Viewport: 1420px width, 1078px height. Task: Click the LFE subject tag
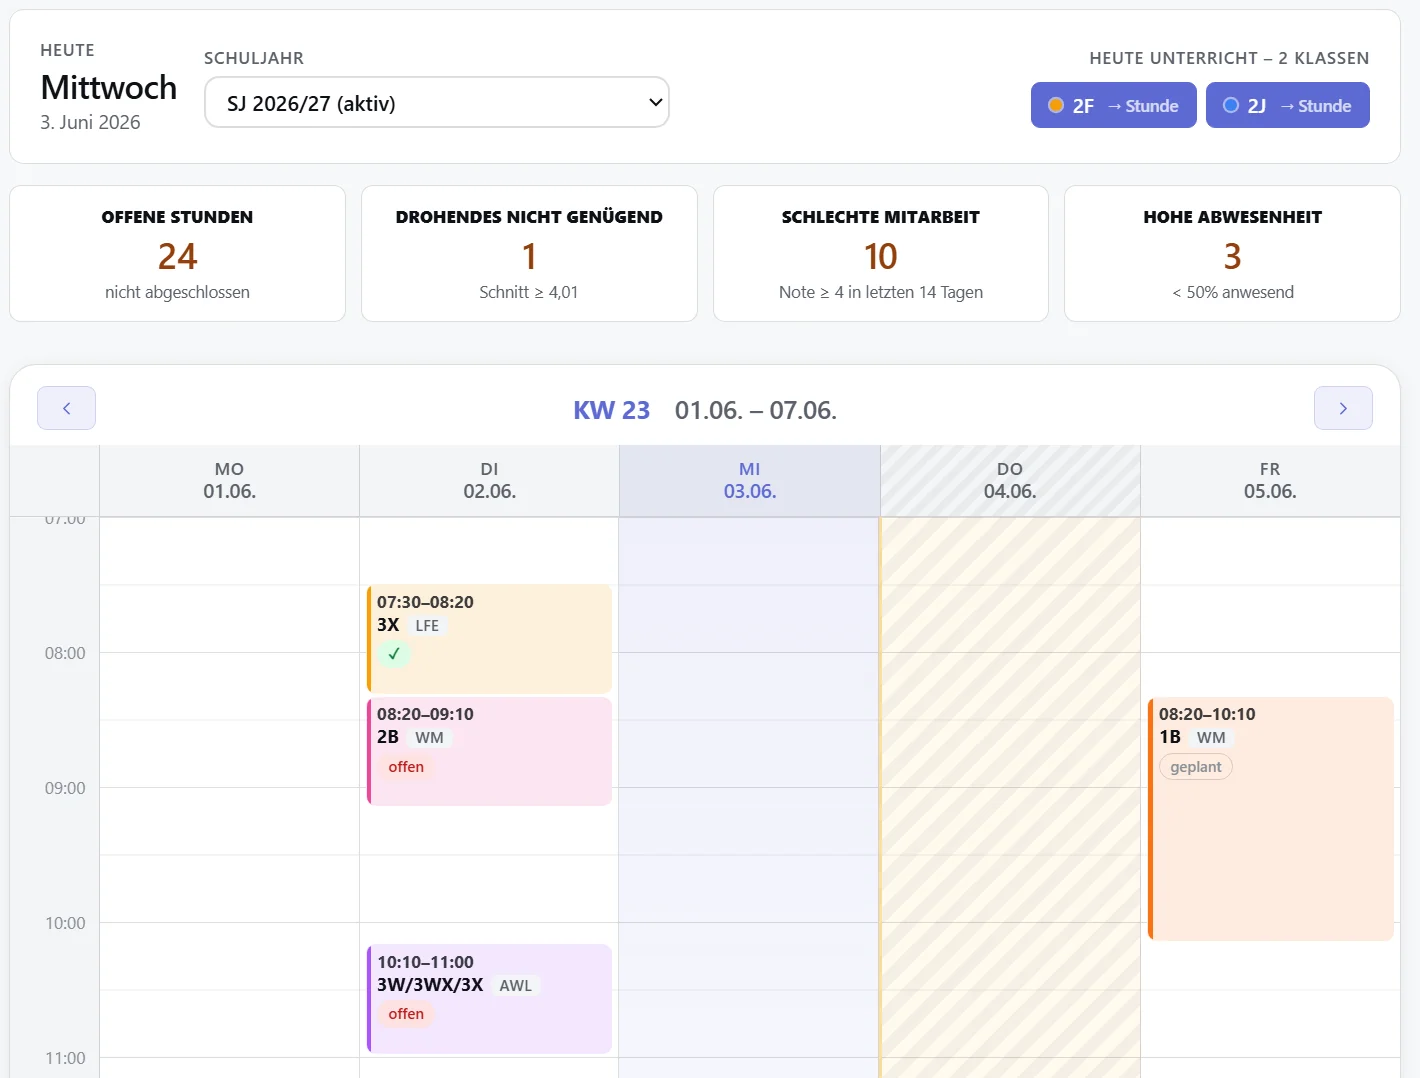point(427,626)
